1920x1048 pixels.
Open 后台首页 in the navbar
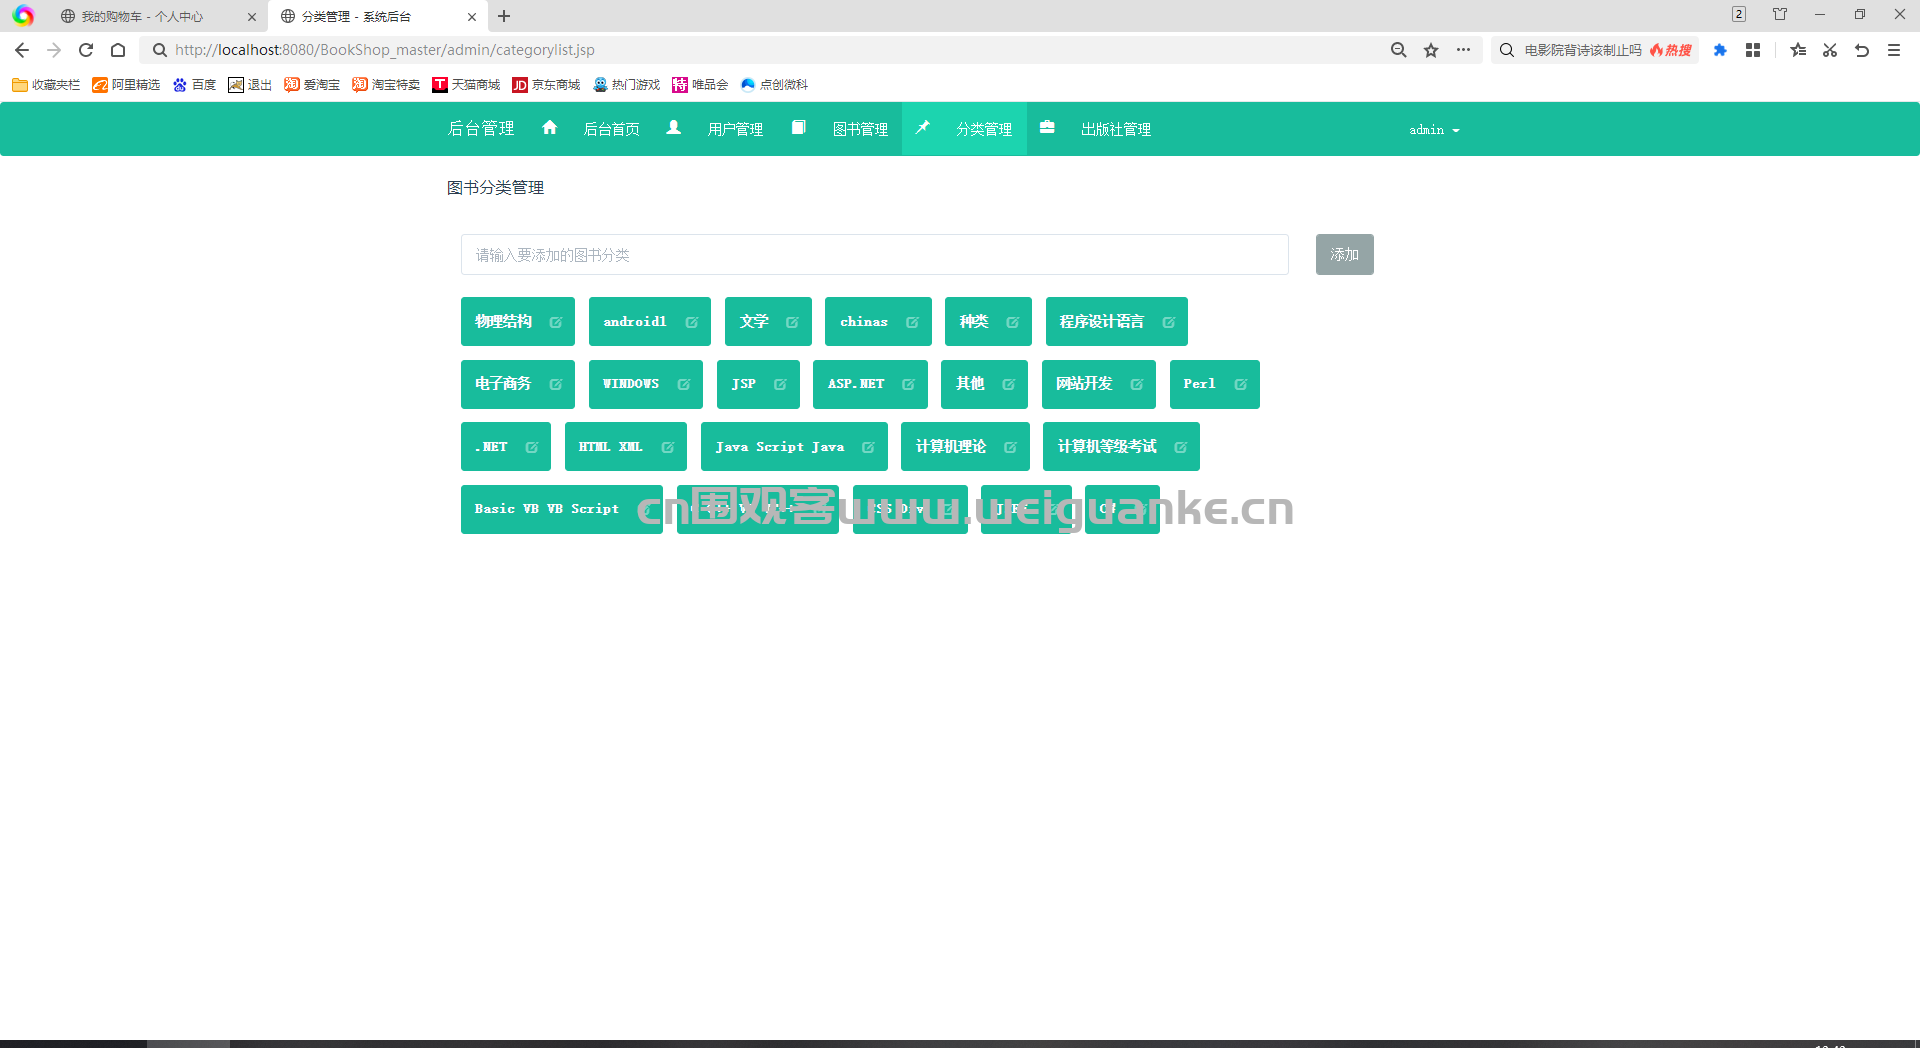coord(611,130)
